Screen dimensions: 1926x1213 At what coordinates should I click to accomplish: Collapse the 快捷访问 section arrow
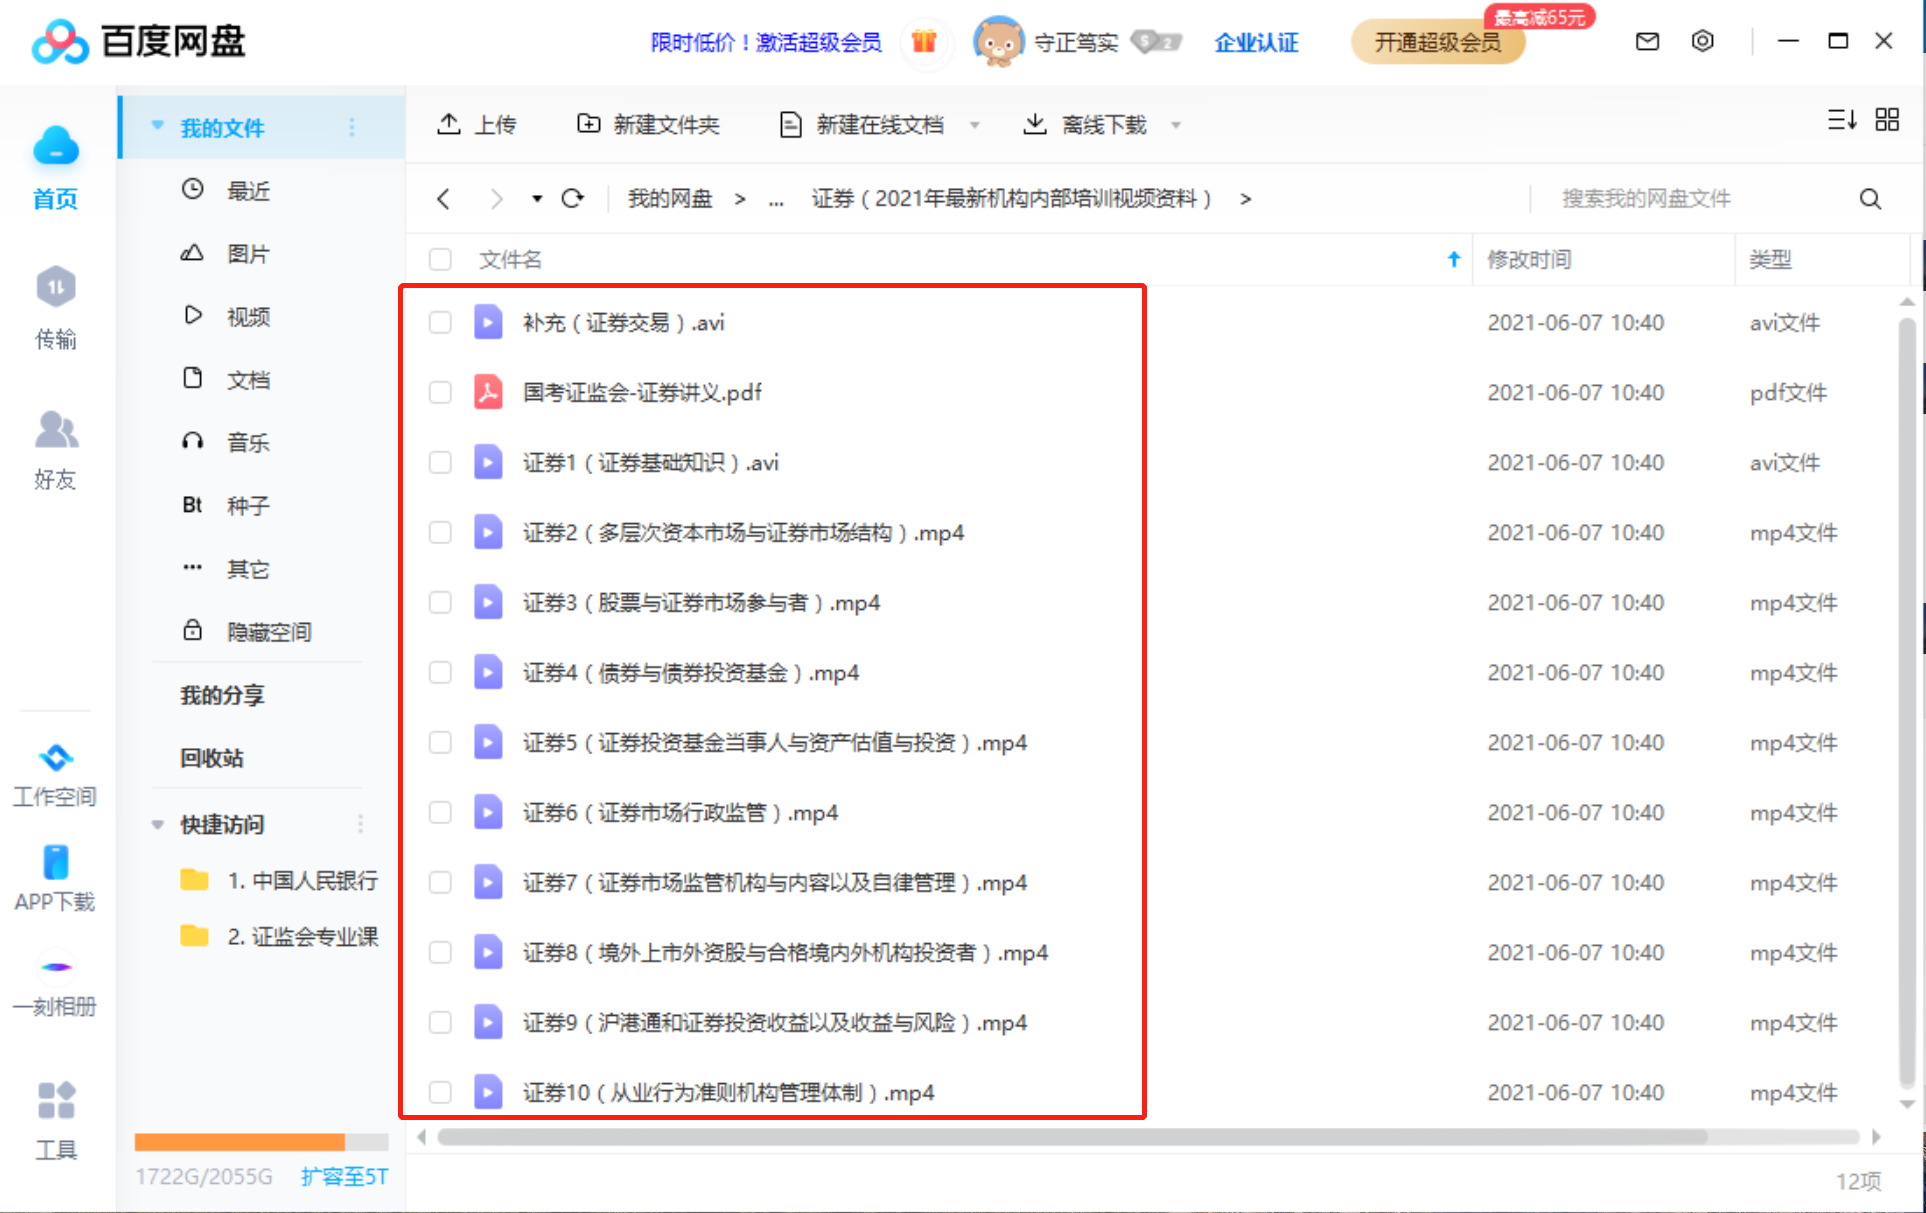[x=157, y=824]
